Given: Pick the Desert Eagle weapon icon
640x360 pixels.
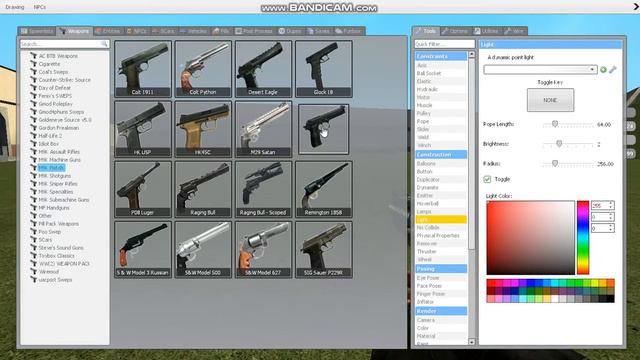Looking at the screenshot, I should point(263,69).
